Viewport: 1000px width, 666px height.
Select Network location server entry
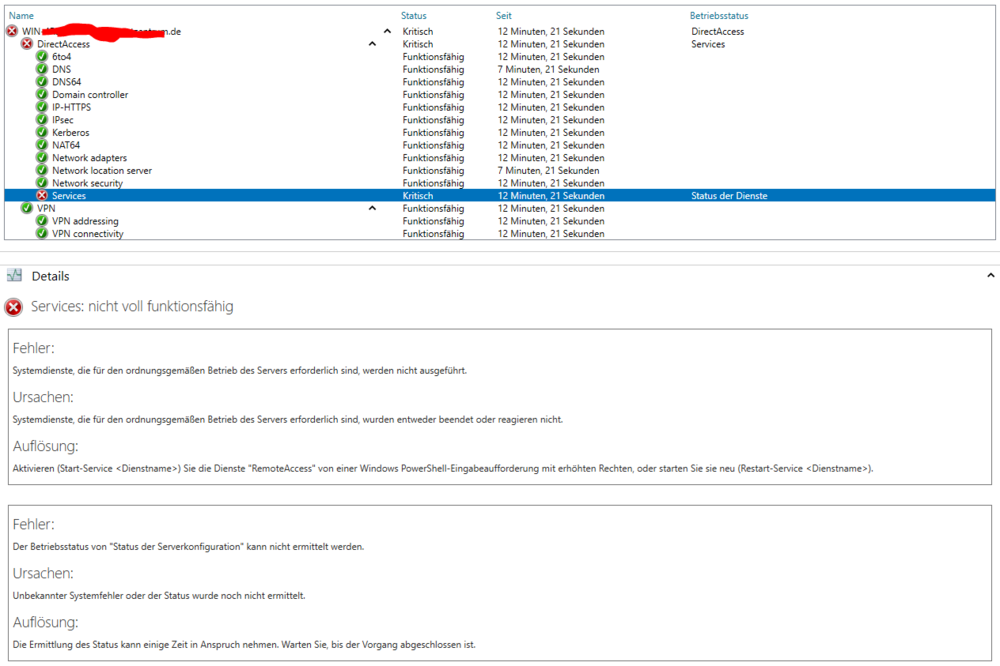pos(102,170)
